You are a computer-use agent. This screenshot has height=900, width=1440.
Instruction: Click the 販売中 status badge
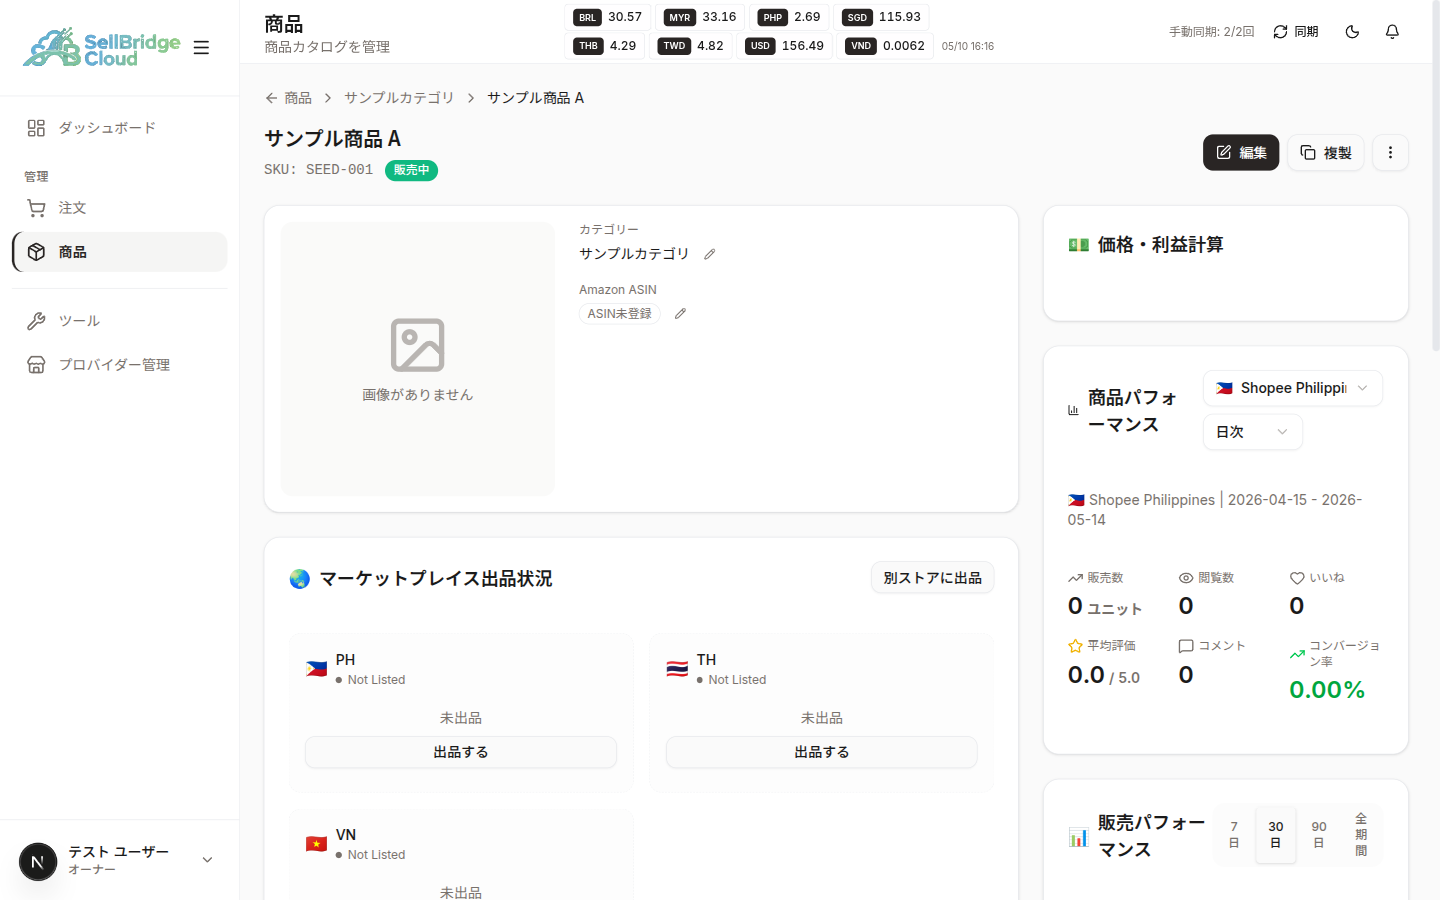[411, 170]
